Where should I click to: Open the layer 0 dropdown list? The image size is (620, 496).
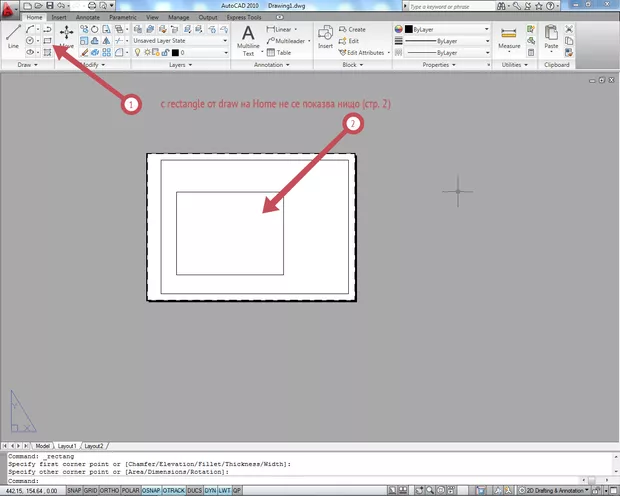pos(226,53)
